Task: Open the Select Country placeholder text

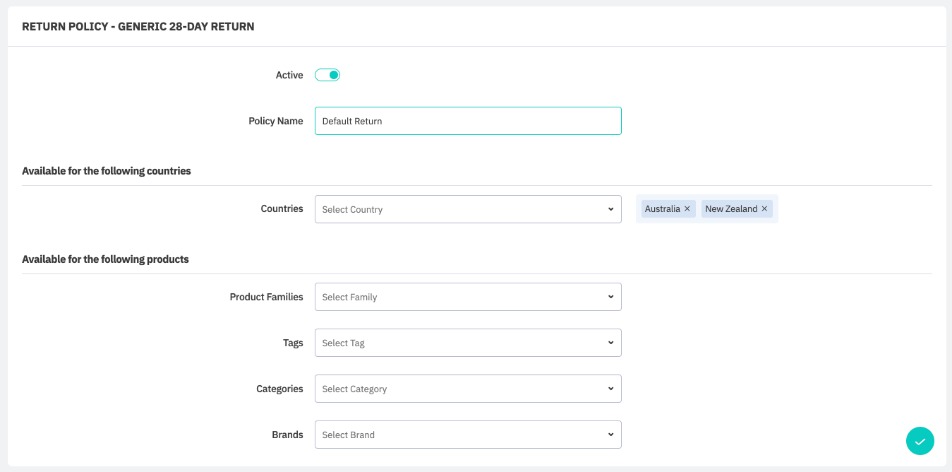Action: (352, 210)
